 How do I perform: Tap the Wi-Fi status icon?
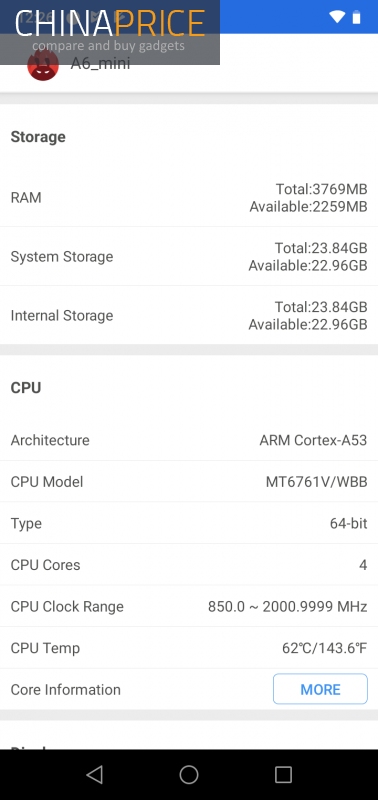click(337, 17)
